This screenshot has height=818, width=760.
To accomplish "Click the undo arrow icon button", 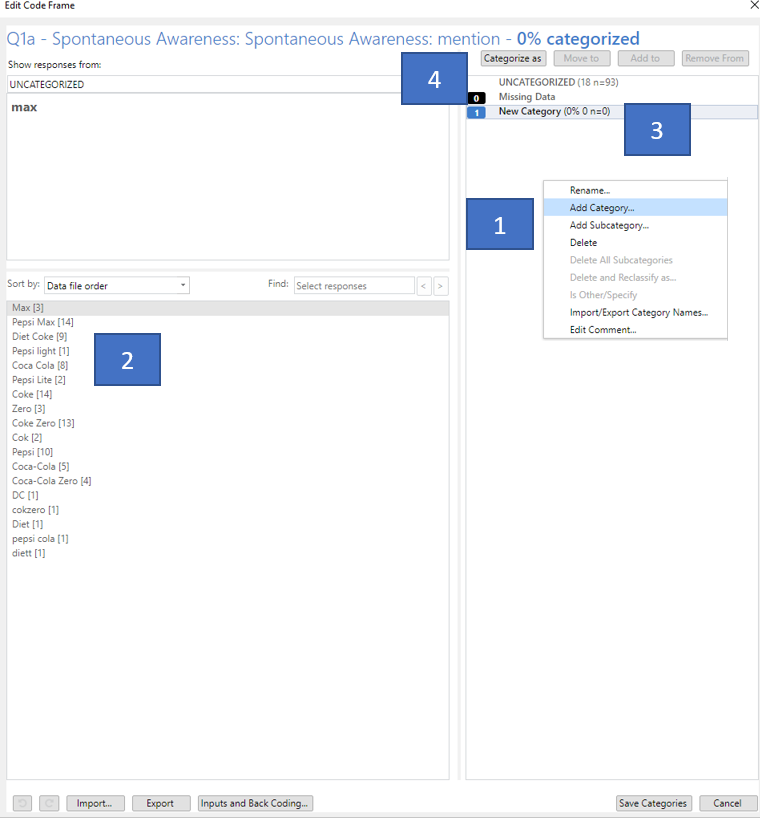I will pyautogui.click(x=22, y=803).
